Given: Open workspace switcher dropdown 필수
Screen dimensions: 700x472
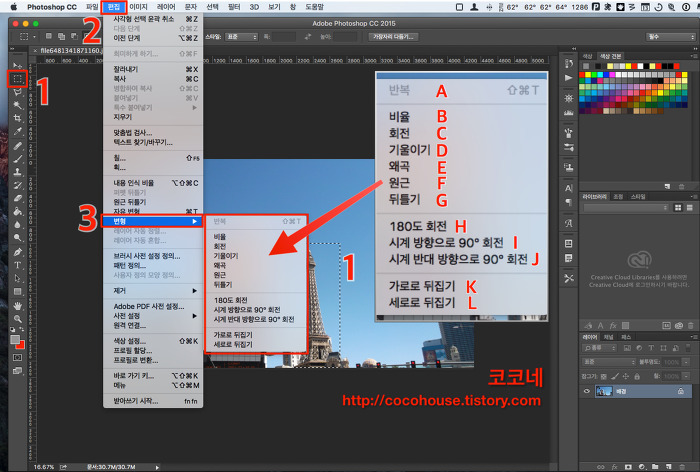Looking at the screenshot, I should pyautogui.click(x=669, y=37).
